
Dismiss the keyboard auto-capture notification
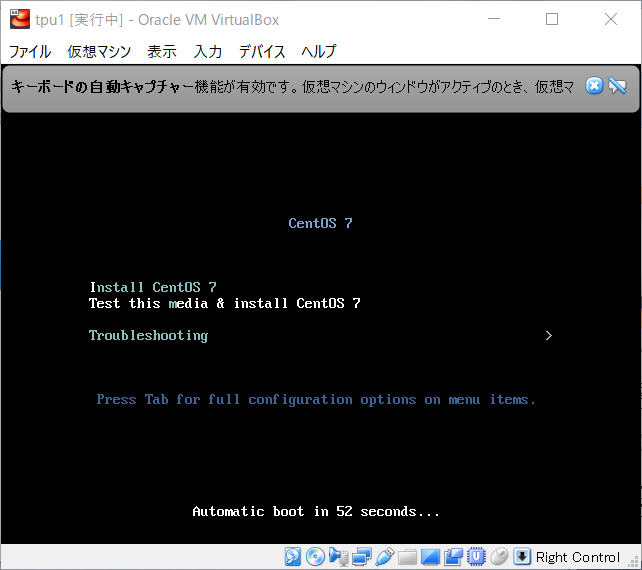coord(594,86)
